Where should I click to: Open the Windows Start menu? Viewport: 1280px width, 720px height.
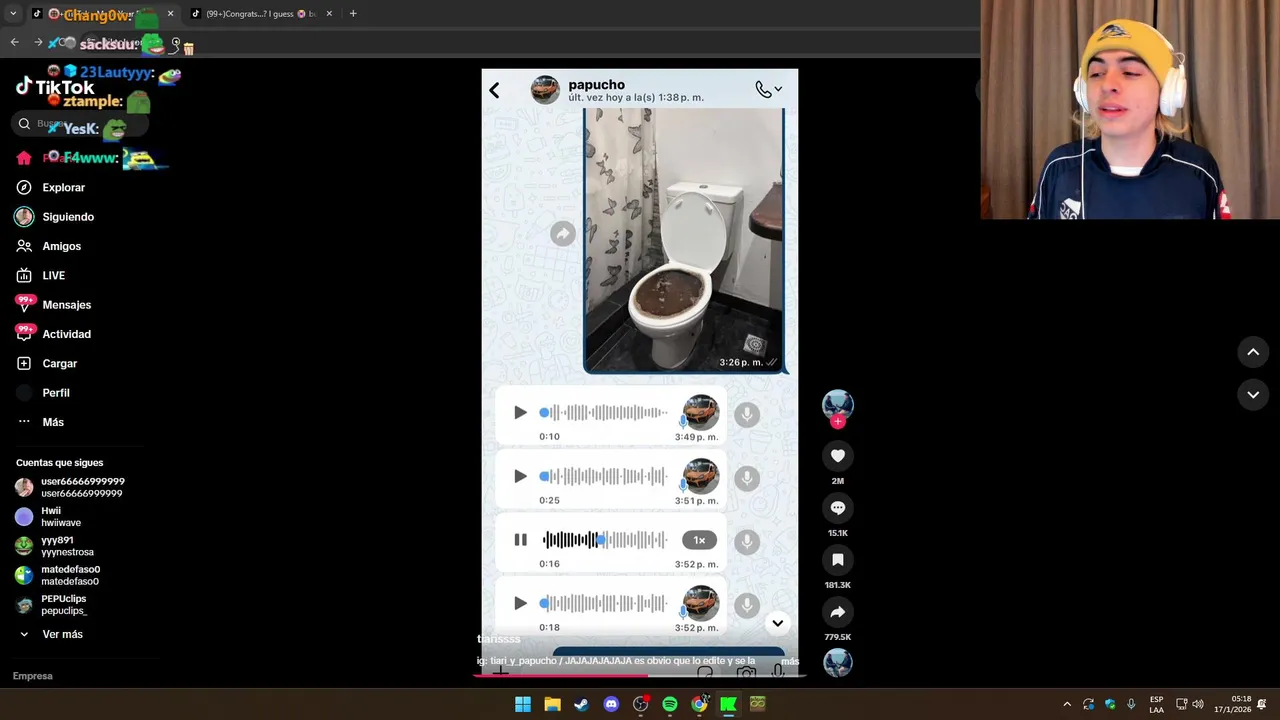(522, 704)
